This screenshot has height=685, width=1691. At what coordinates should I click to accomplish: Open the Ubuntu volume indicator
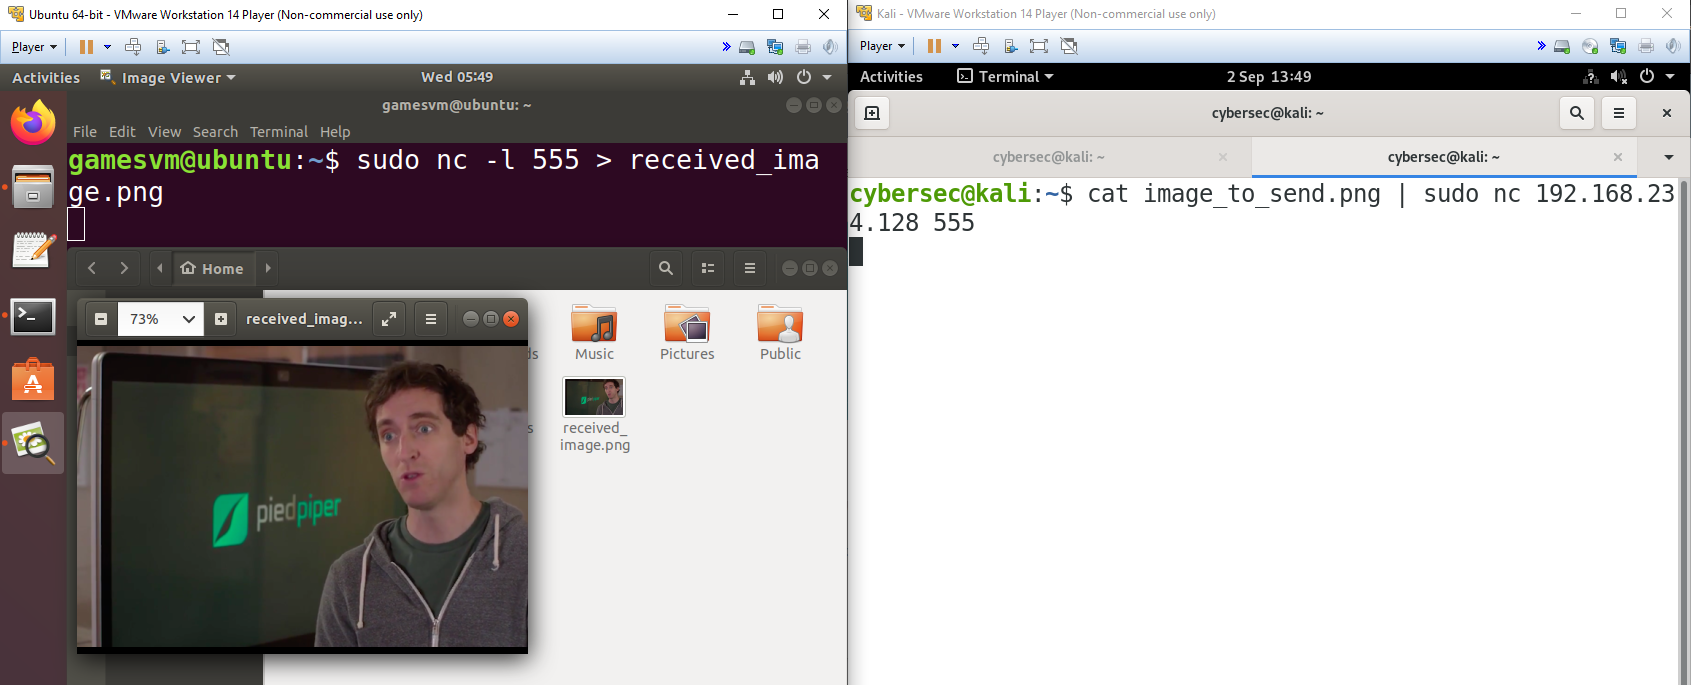click(775, 77)
